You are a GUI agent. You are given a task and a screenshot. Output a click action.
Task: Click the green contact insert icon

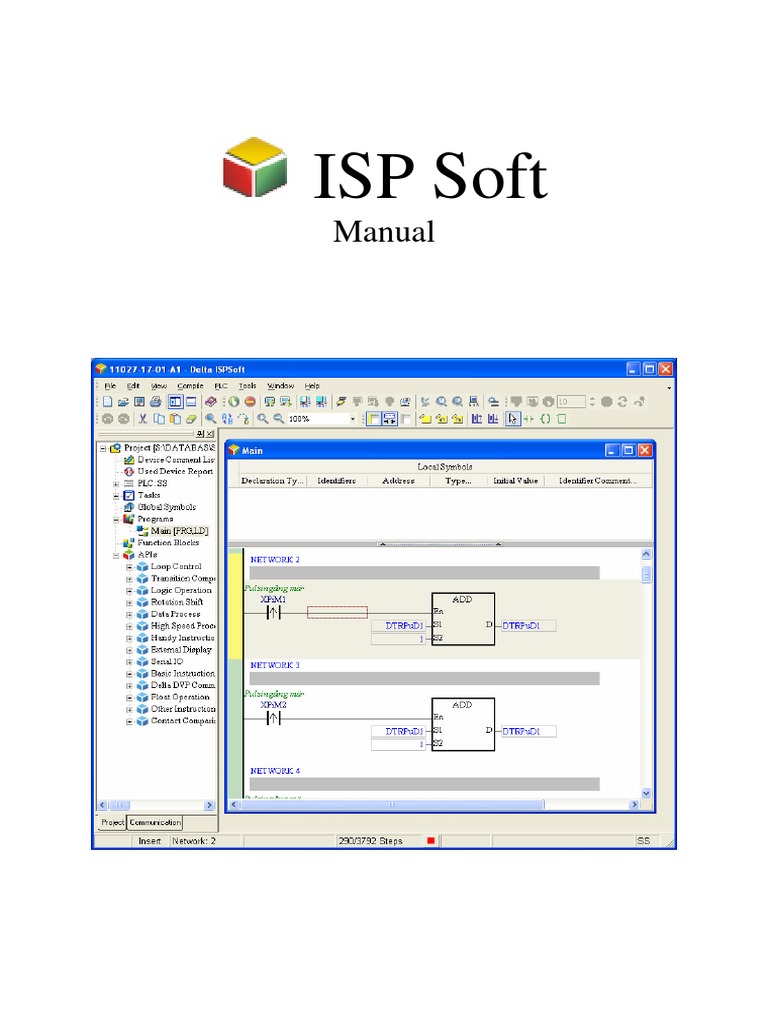point(530,419)
